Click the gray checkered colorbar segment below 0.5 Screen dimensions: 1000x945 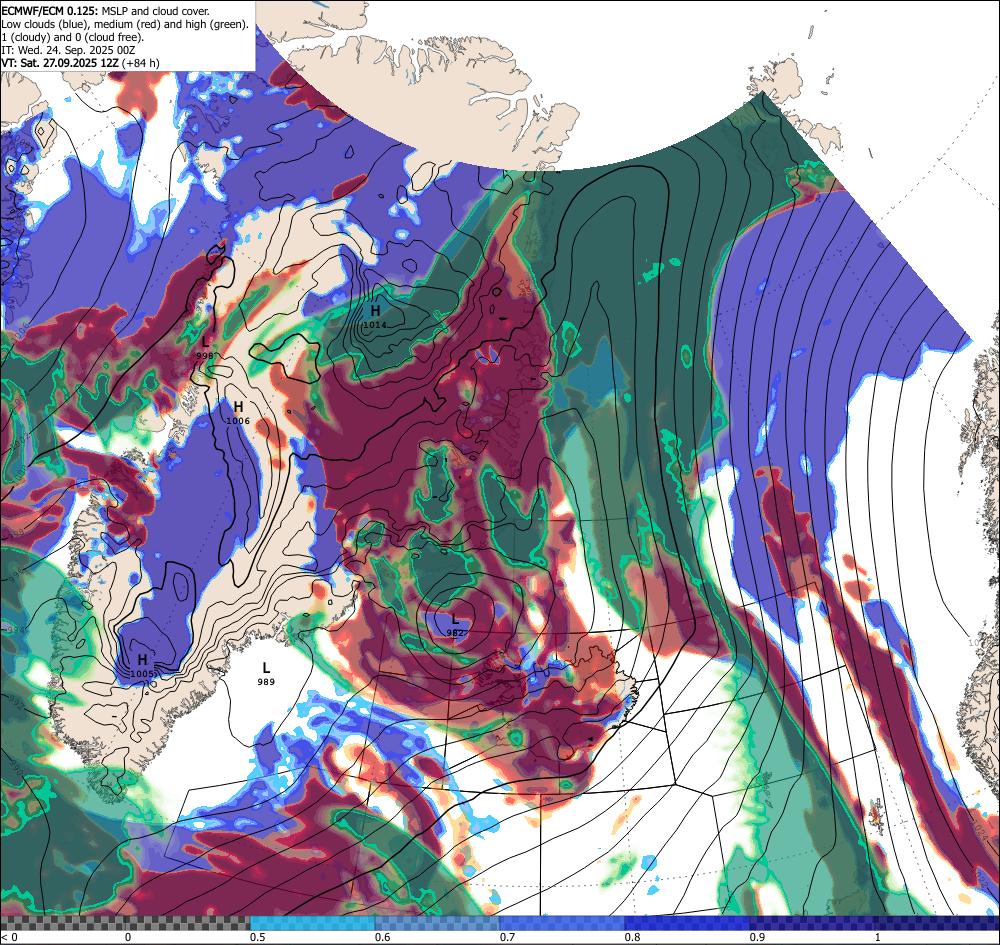tap(125, 923)
